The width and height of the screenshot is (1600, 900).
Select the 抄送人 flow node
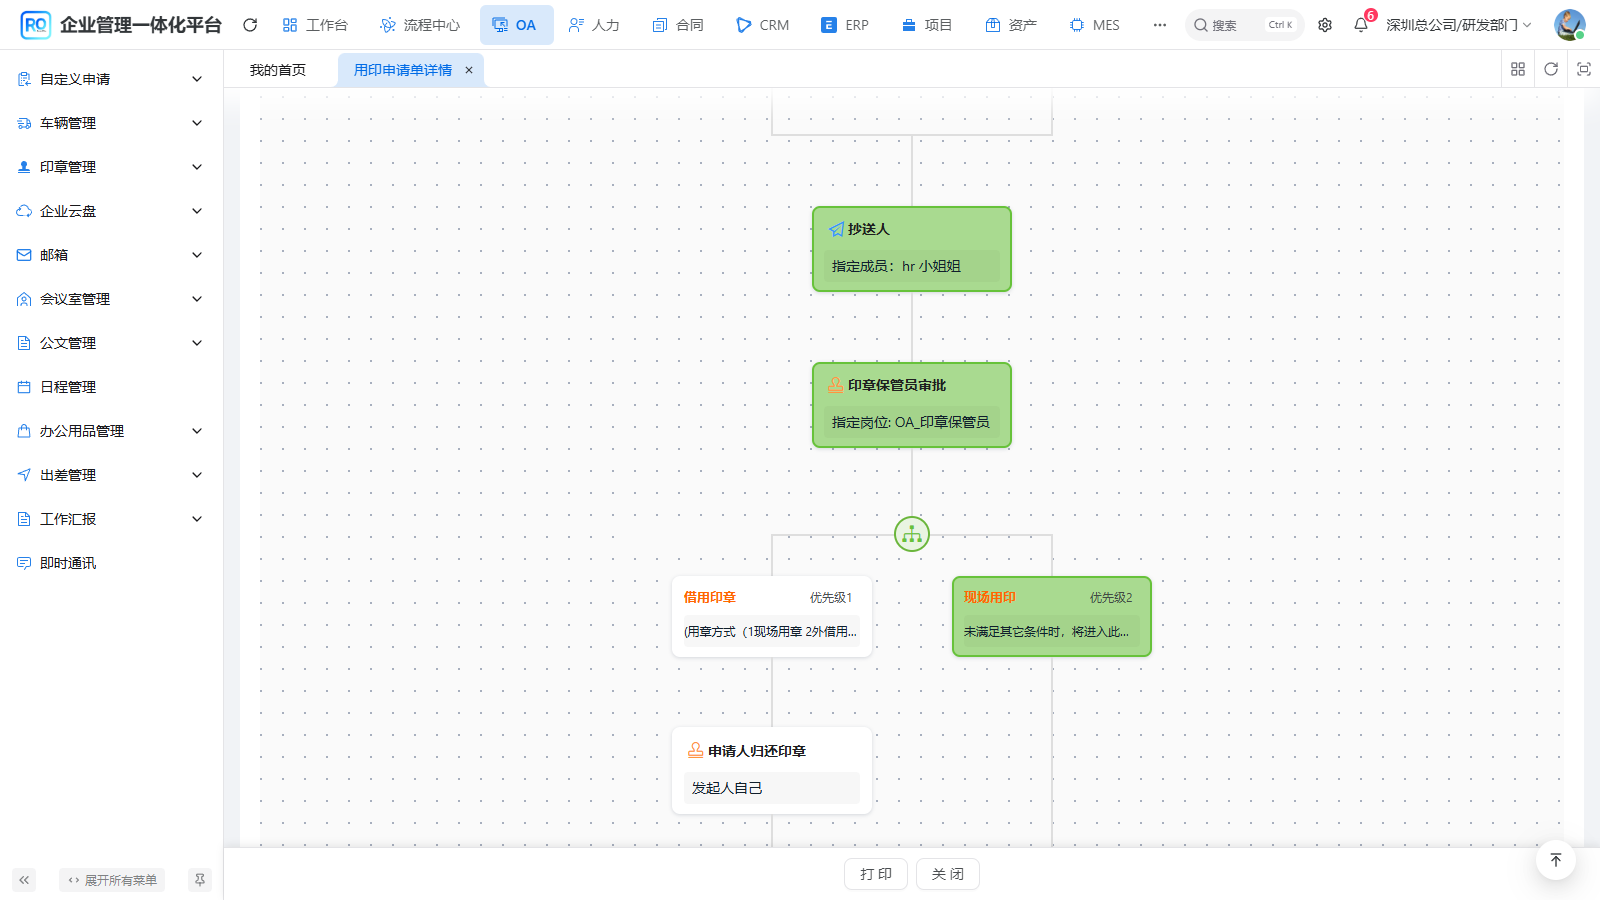tap(912, 249)
